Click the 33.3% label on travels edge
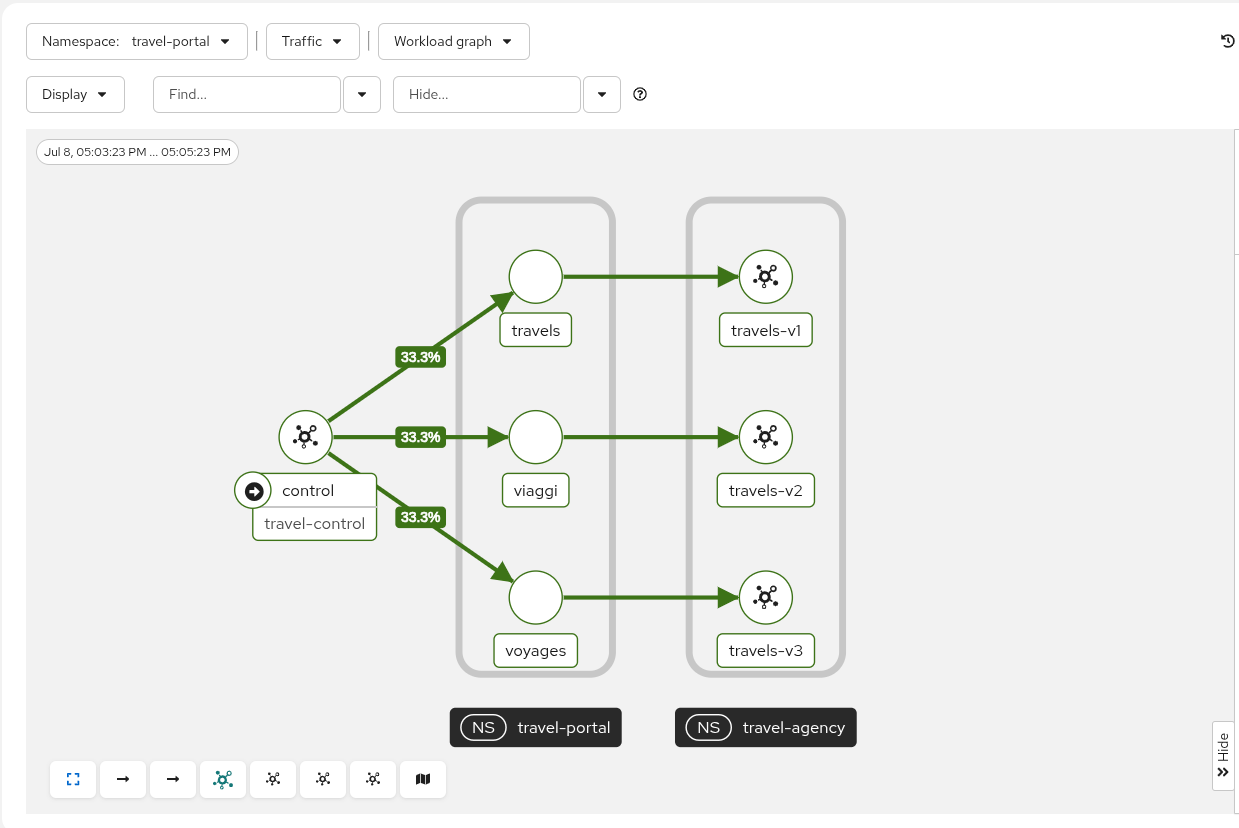1239x828 pixels. (421, 357)
